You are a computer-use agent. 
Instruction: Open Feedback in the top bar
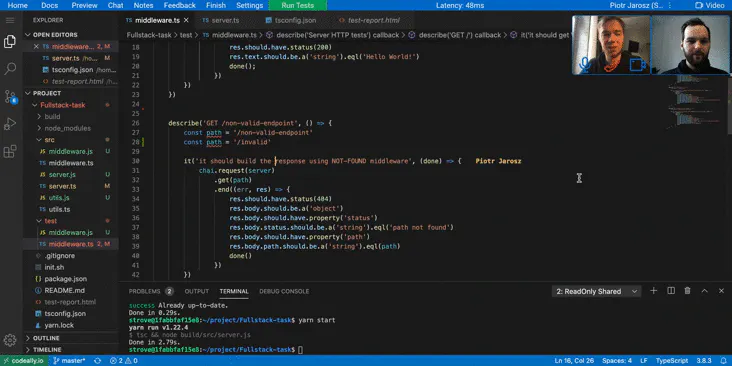click(180, 6)
